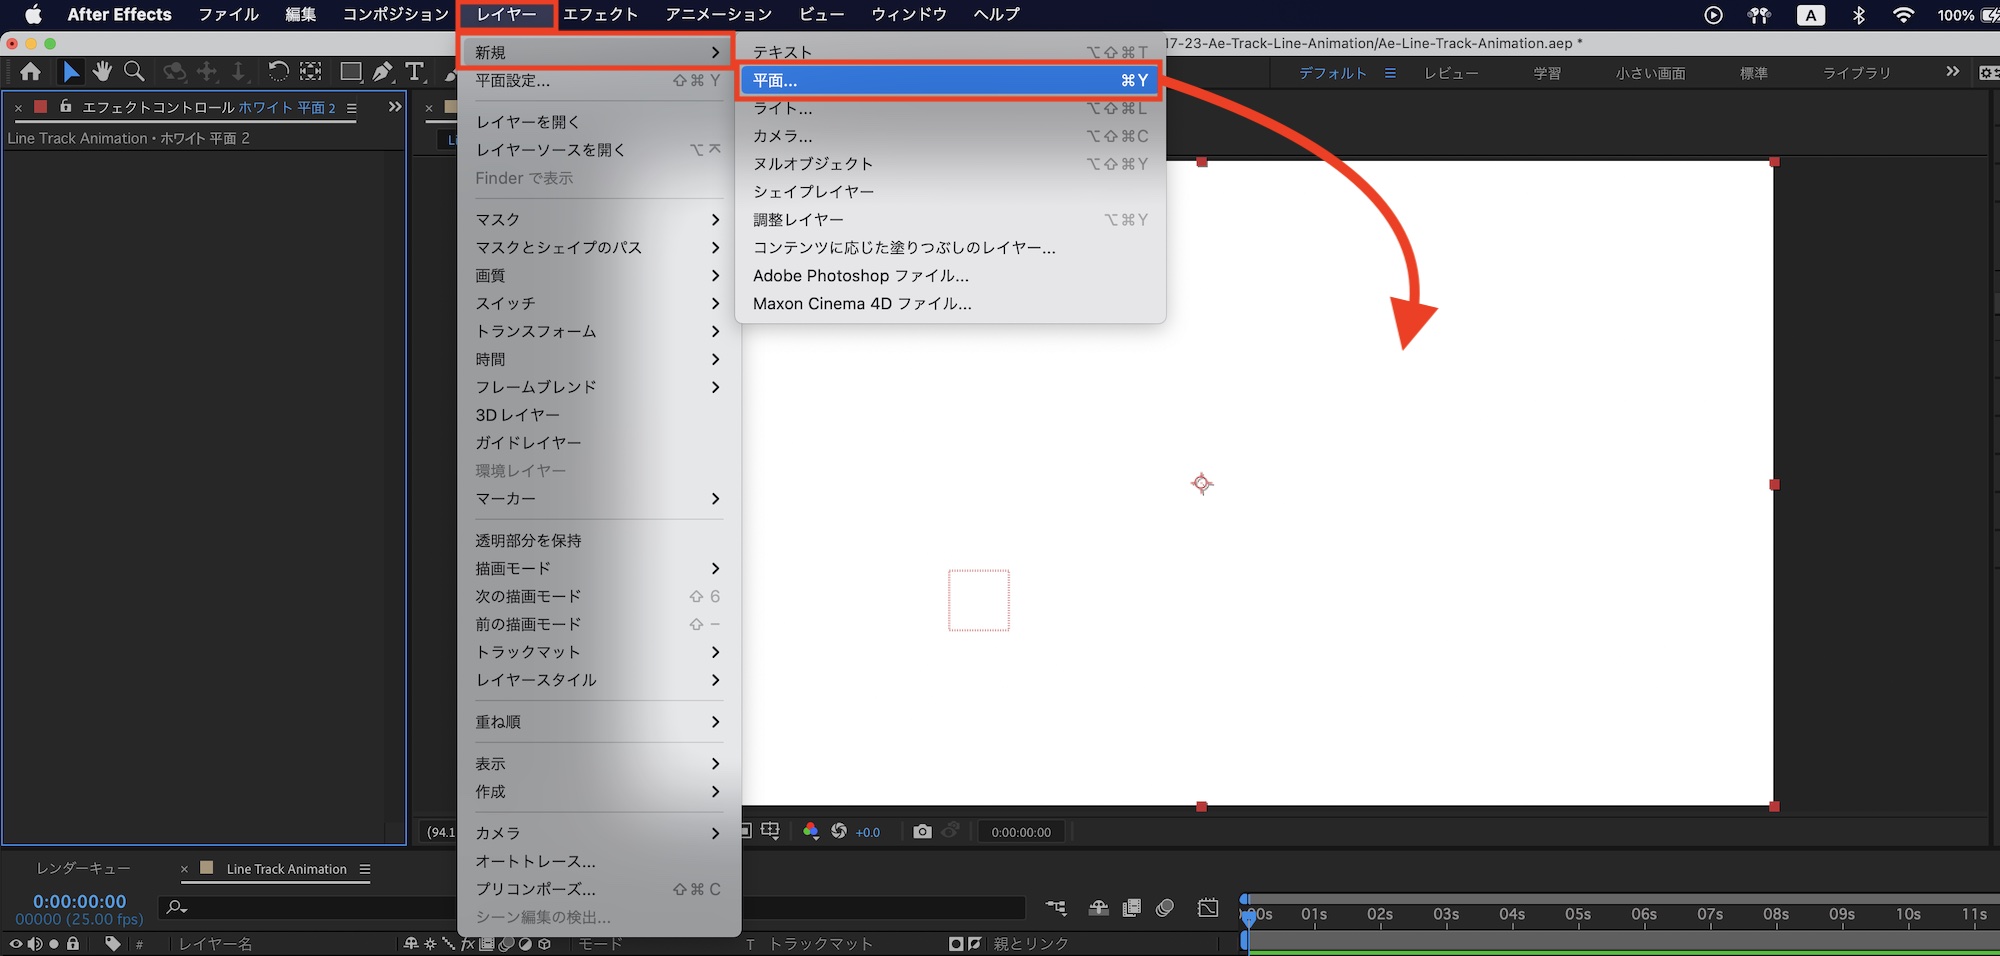The image size is (2000, 956).
Task: Select the Hand tool
Action: 102,71
